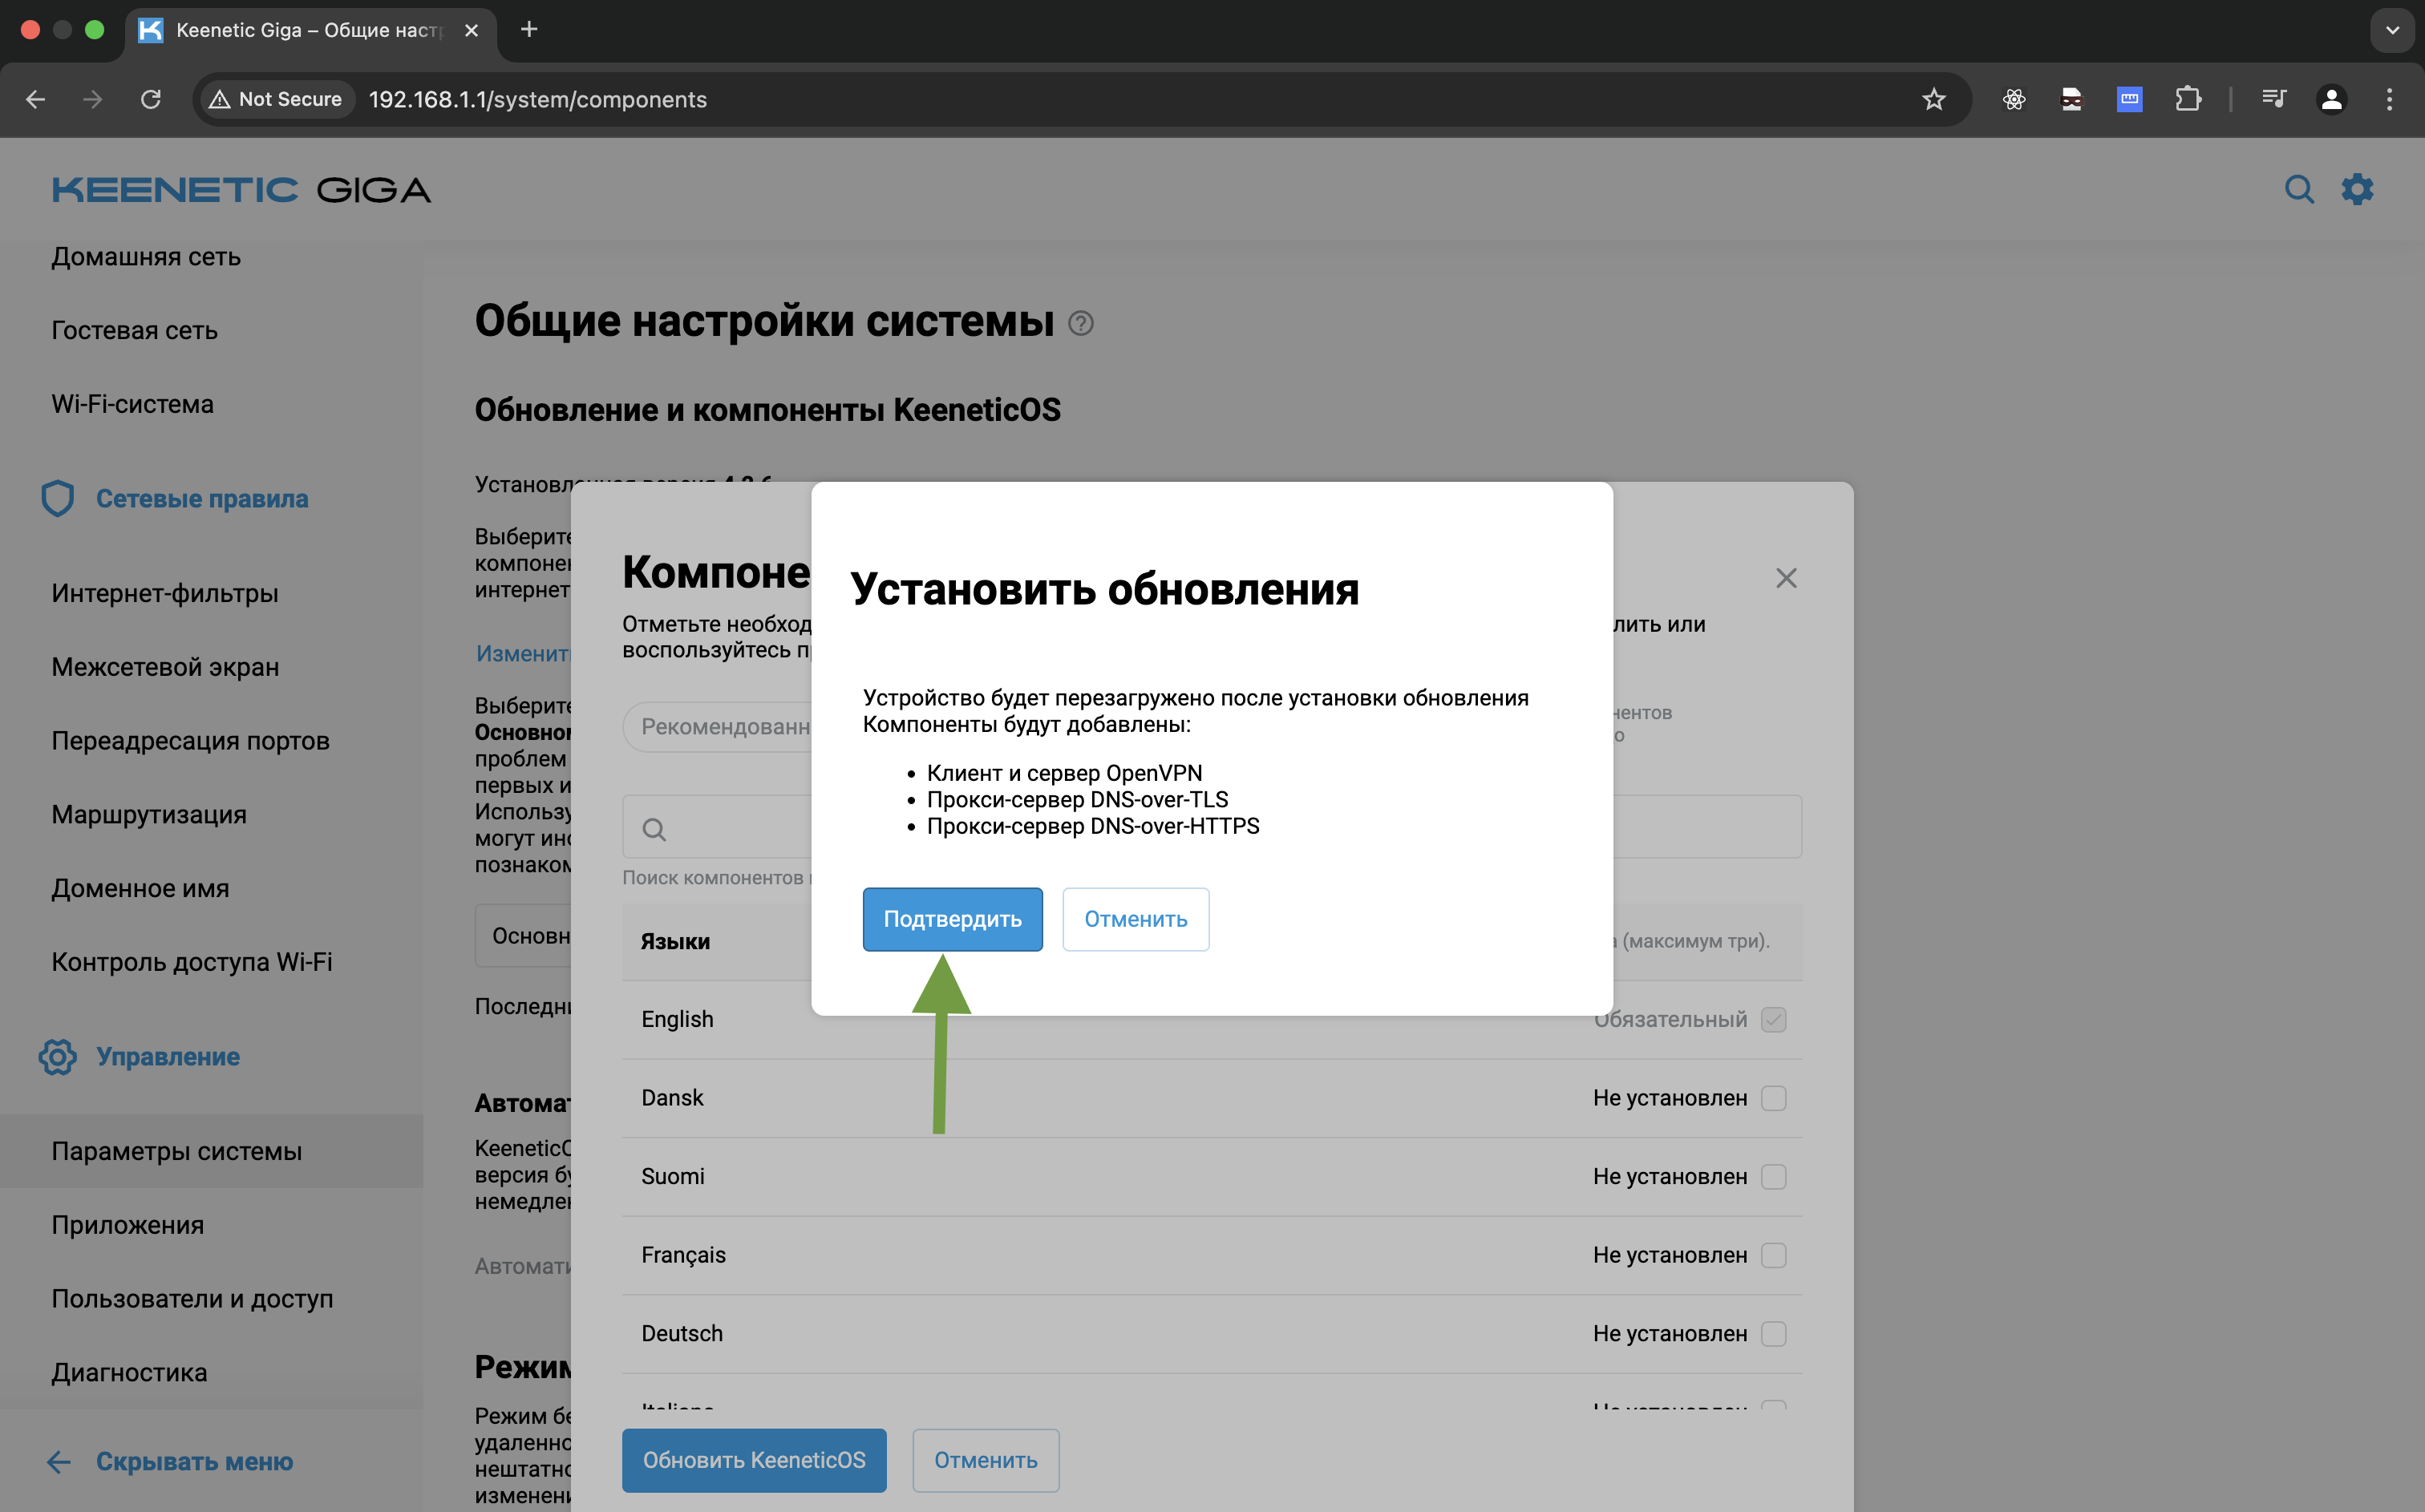Open the React DevTools extension icon
Screen dimensions: 2425x1512
2013,99
